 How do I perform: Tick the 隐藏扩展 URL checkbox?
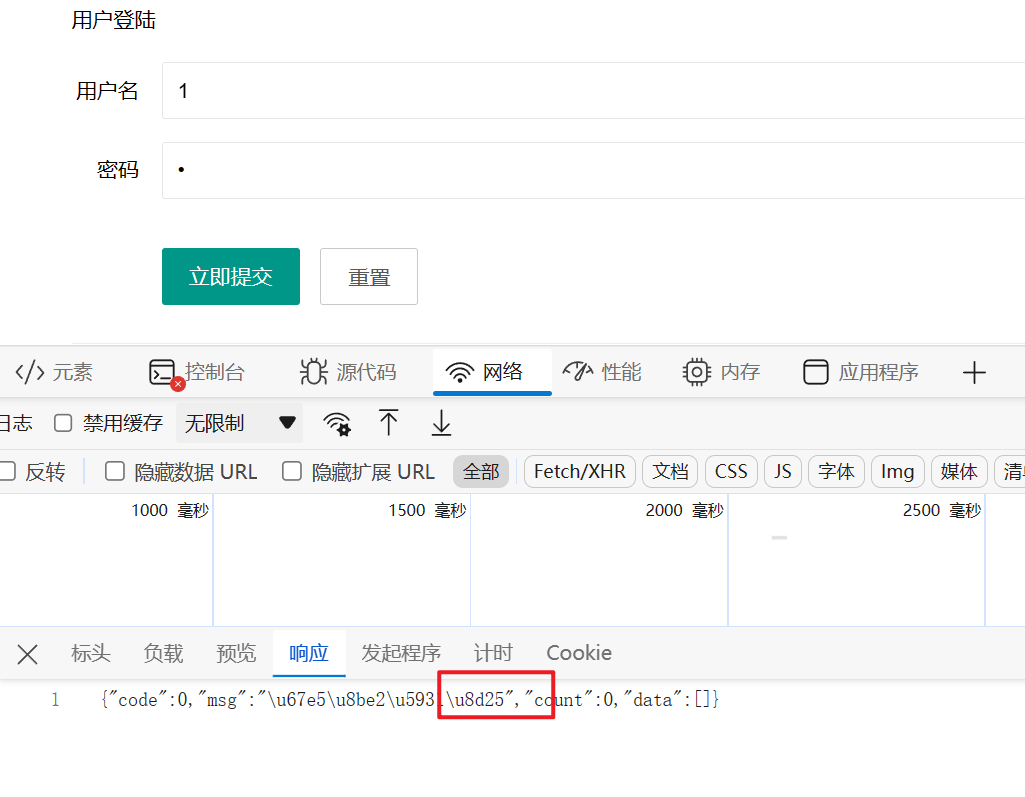tap(292, 471)
